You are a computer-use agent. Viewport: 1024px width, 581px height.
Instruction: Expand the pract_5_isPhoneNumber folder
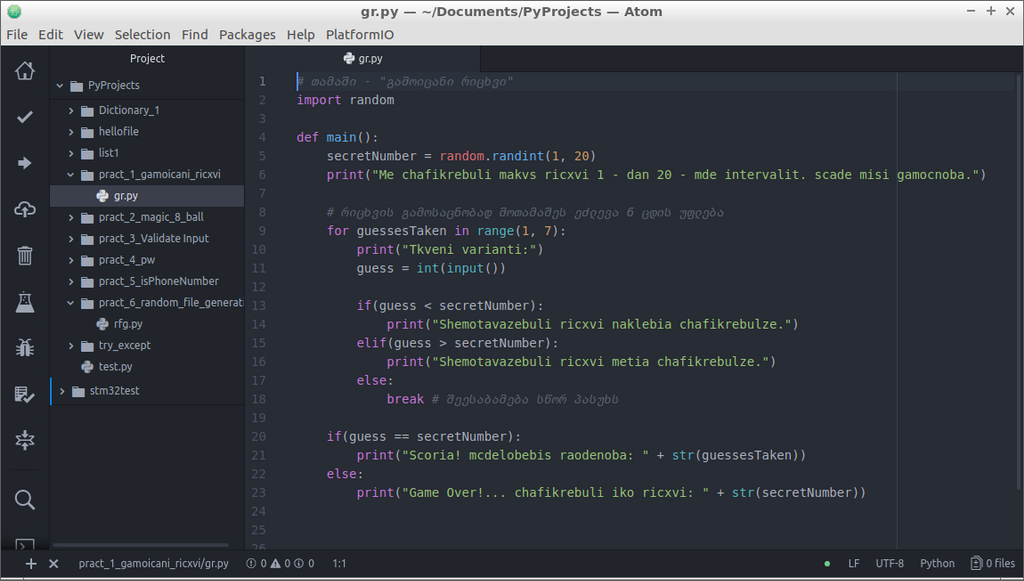[71, 281]
